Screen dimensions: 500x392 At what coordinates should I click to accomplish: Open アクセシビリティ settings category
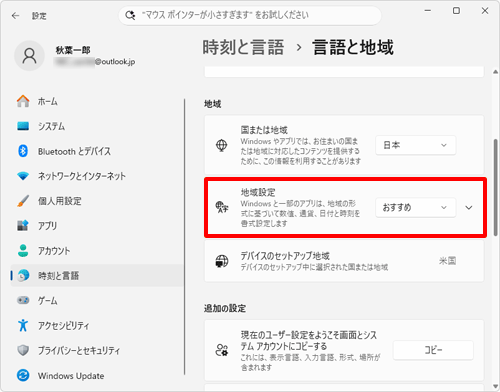tap(97, 325)
